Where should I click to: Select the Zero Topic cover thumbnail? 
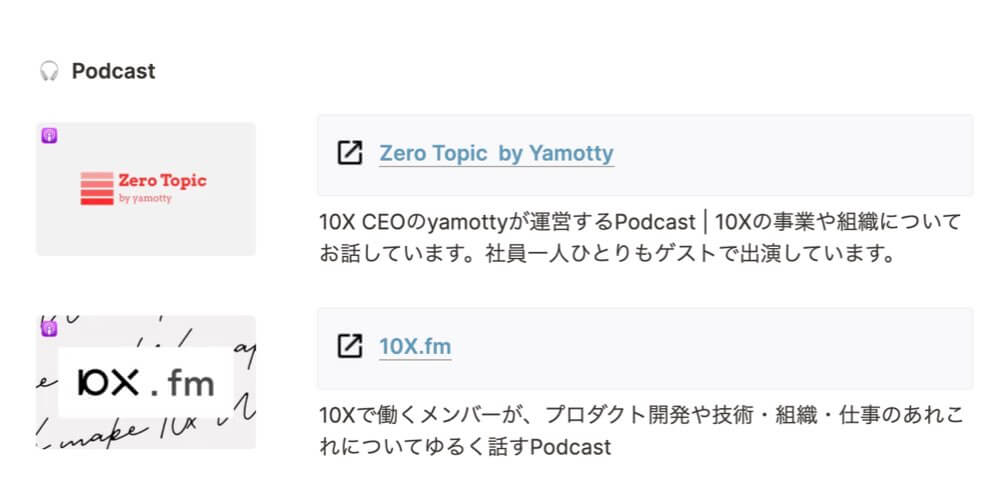coord(146,189)
